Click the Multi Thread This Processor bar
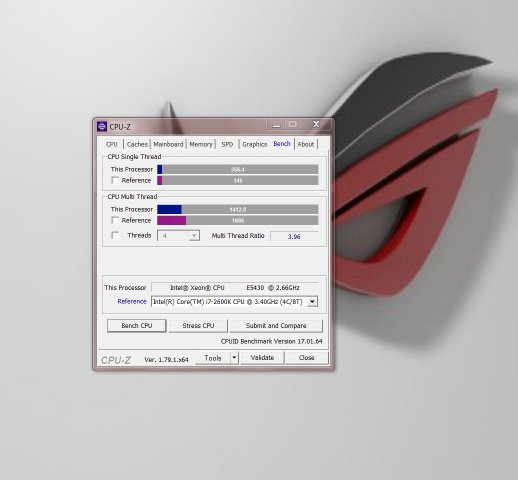Screen dimensions: 518x480 [238, 209]
